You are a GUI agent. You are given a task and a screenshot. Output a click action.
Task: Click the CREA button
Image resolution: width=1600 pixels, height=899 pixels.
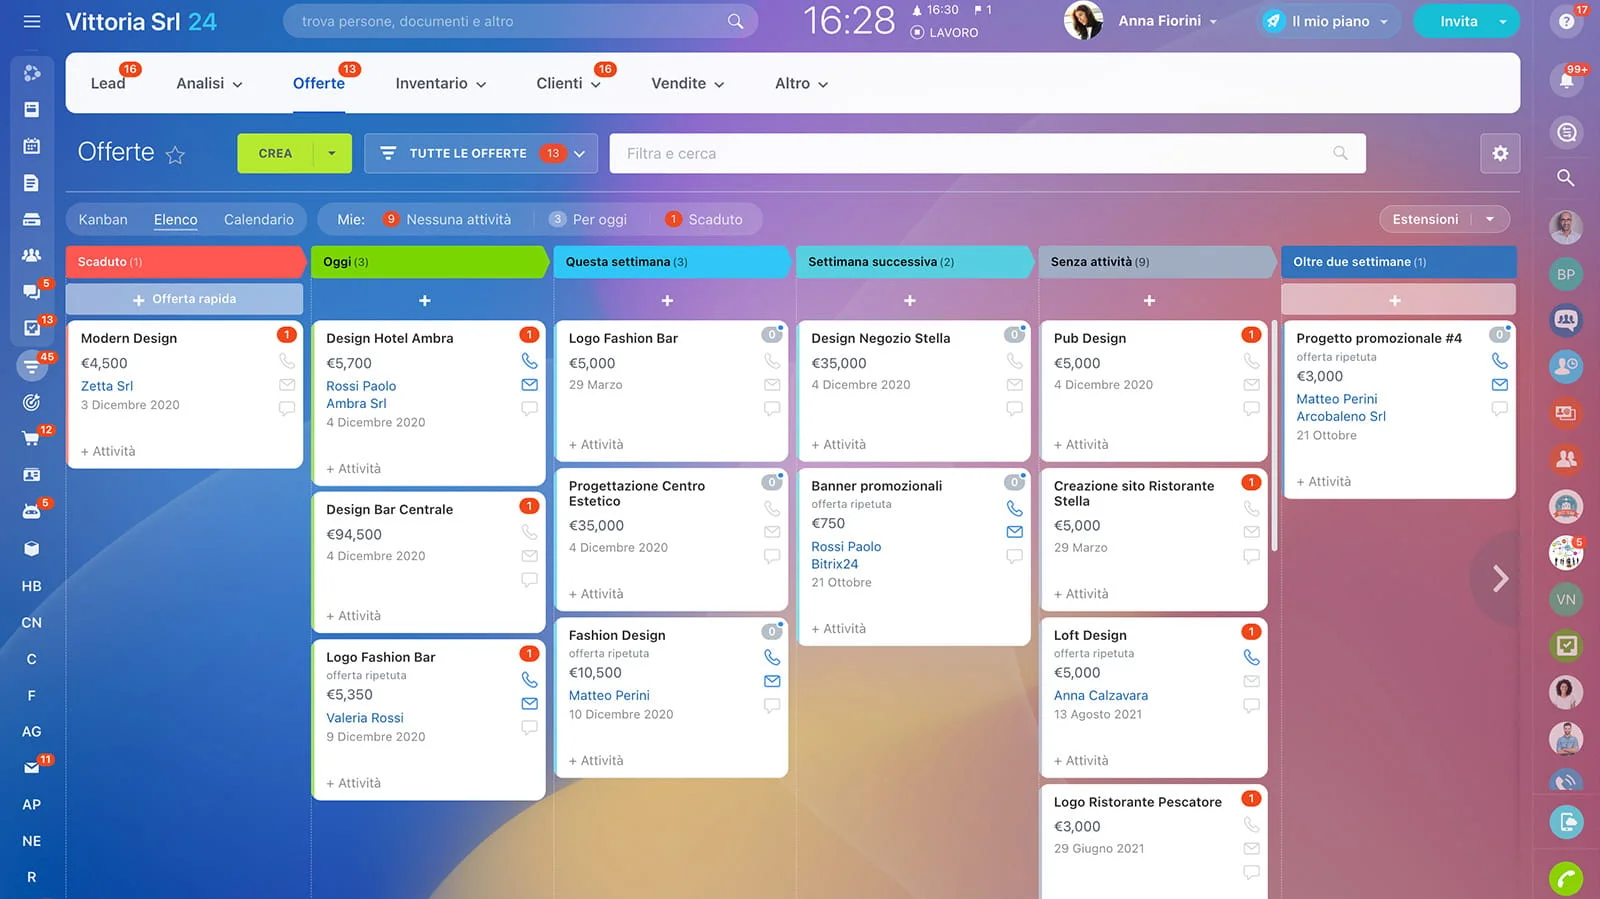[x=275, y=153]
